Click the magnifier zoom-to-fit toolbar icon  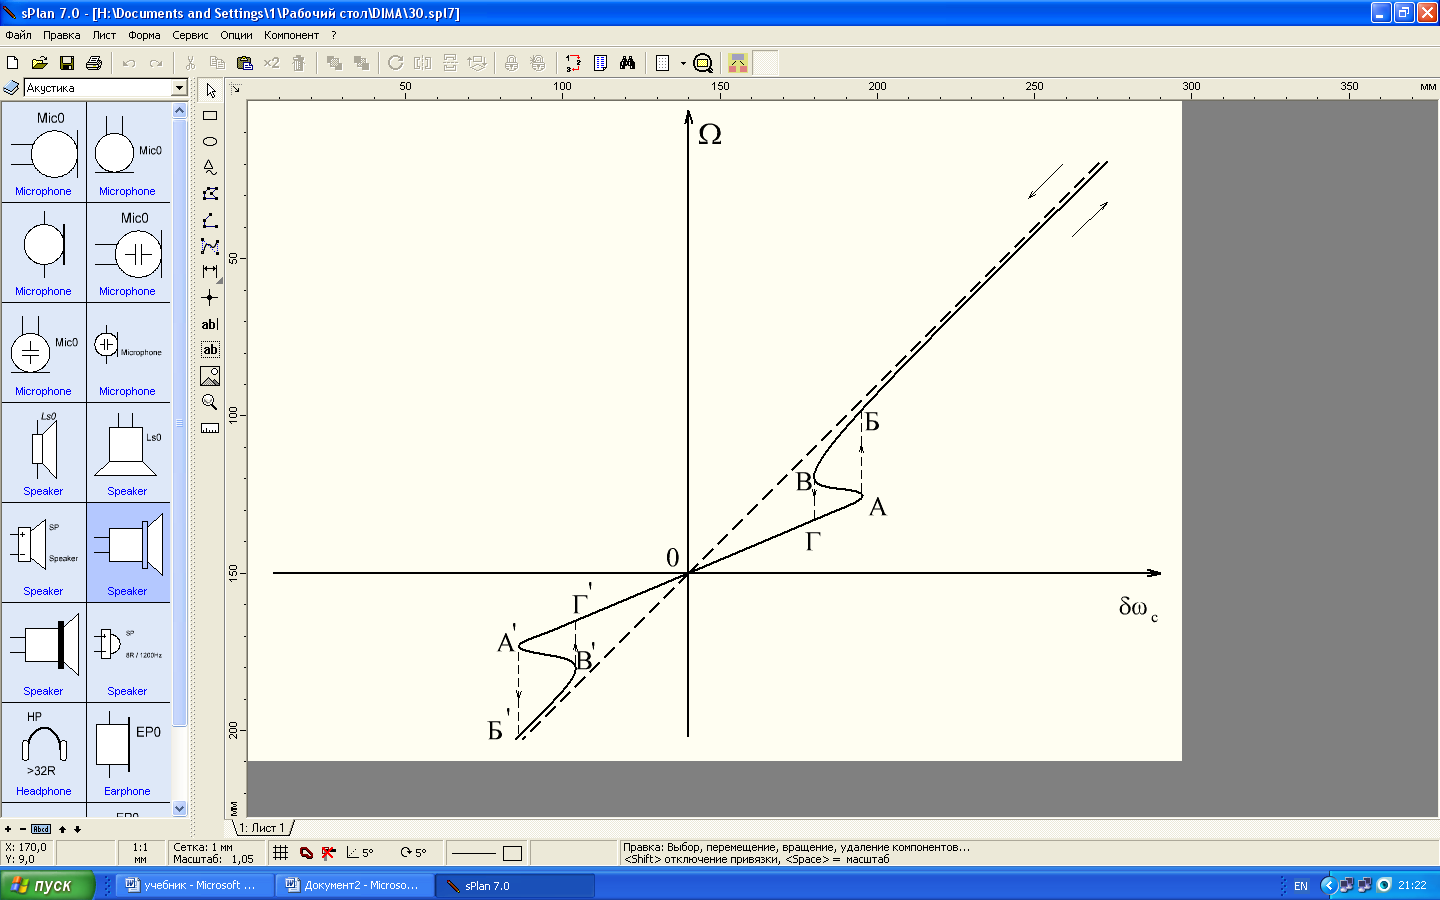[703, 63]
